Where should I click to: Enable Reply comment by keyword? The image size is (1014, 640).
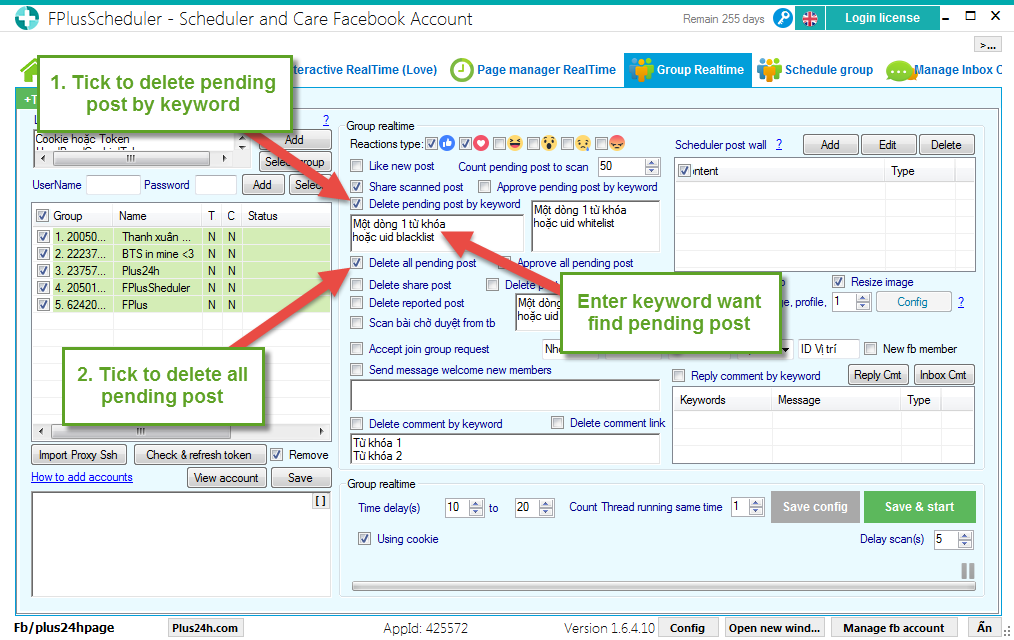pos(678,376)
